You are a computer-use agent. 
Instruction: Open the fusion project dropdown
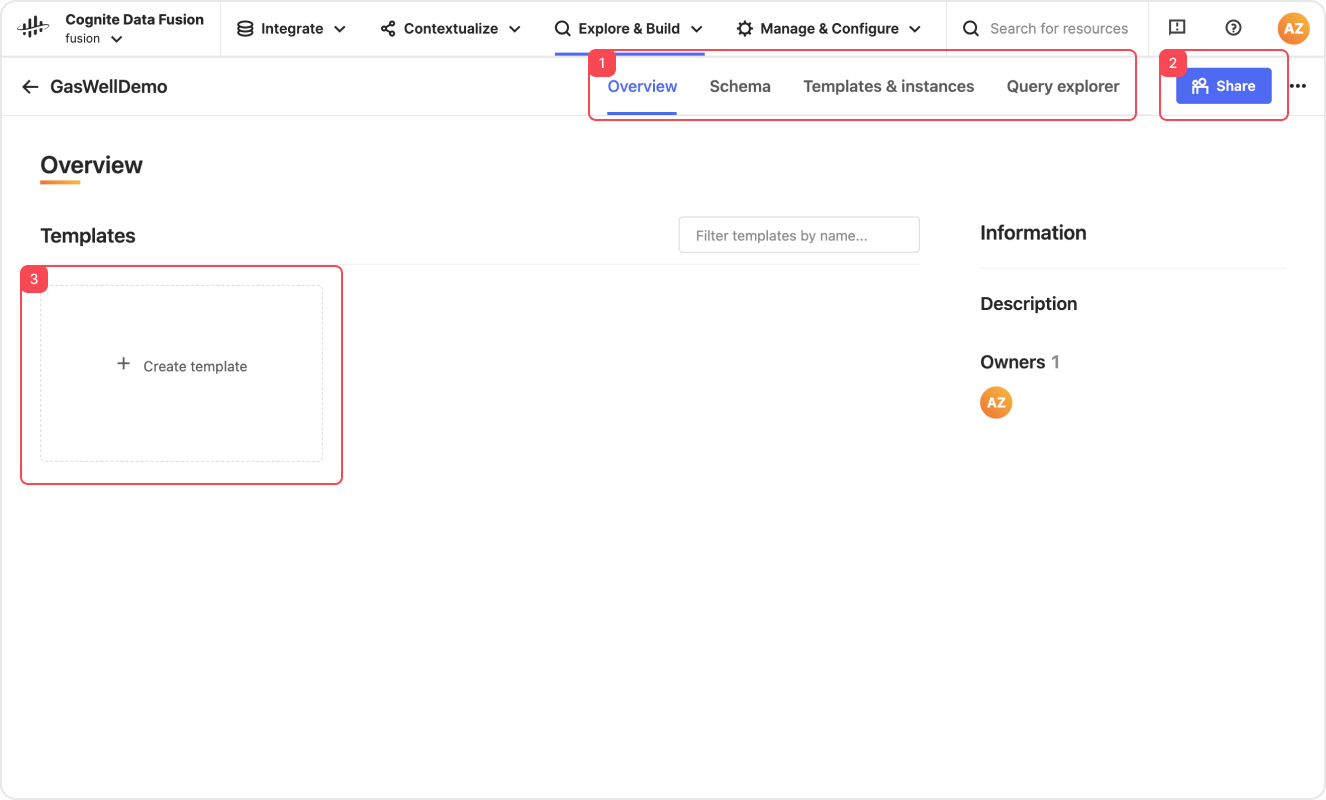pos(94,39)
